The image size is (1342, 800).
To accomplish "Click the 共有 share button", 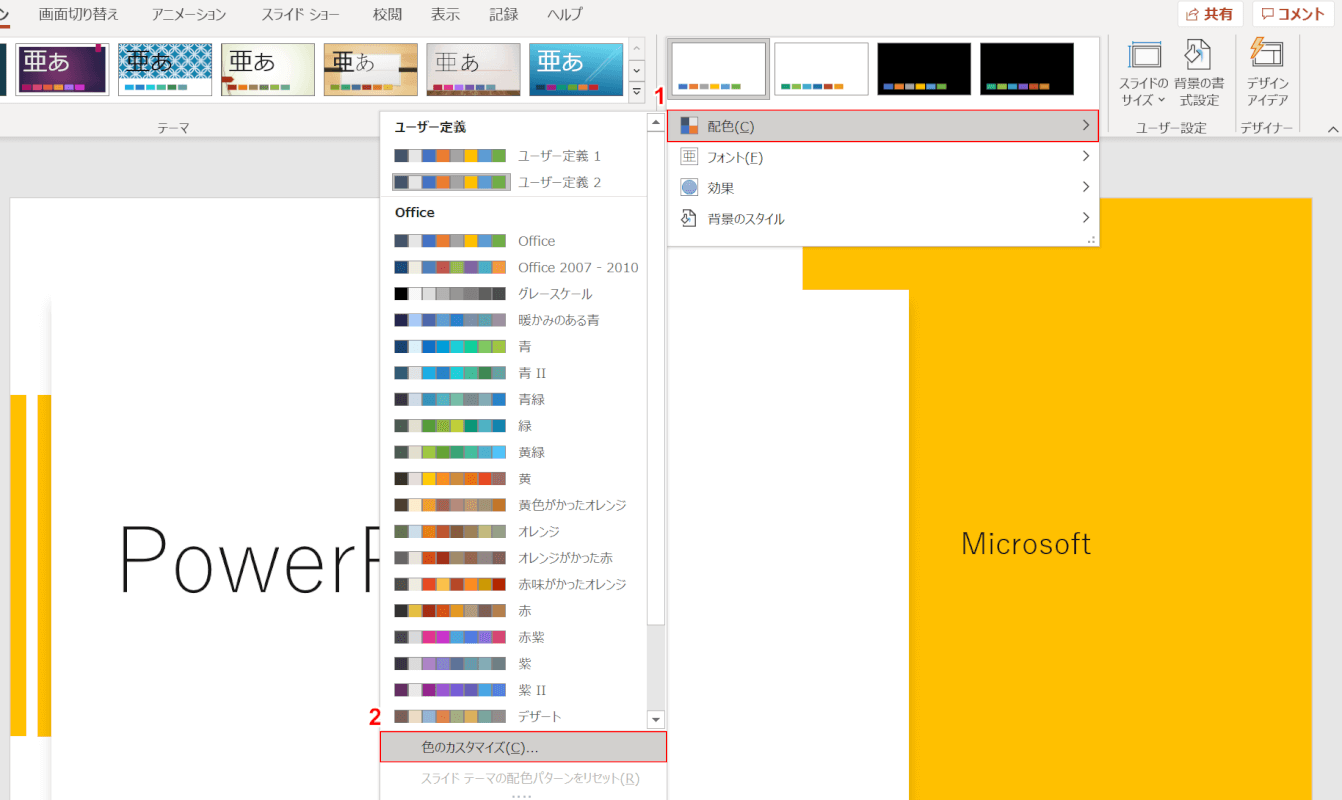I will 1210,14.
